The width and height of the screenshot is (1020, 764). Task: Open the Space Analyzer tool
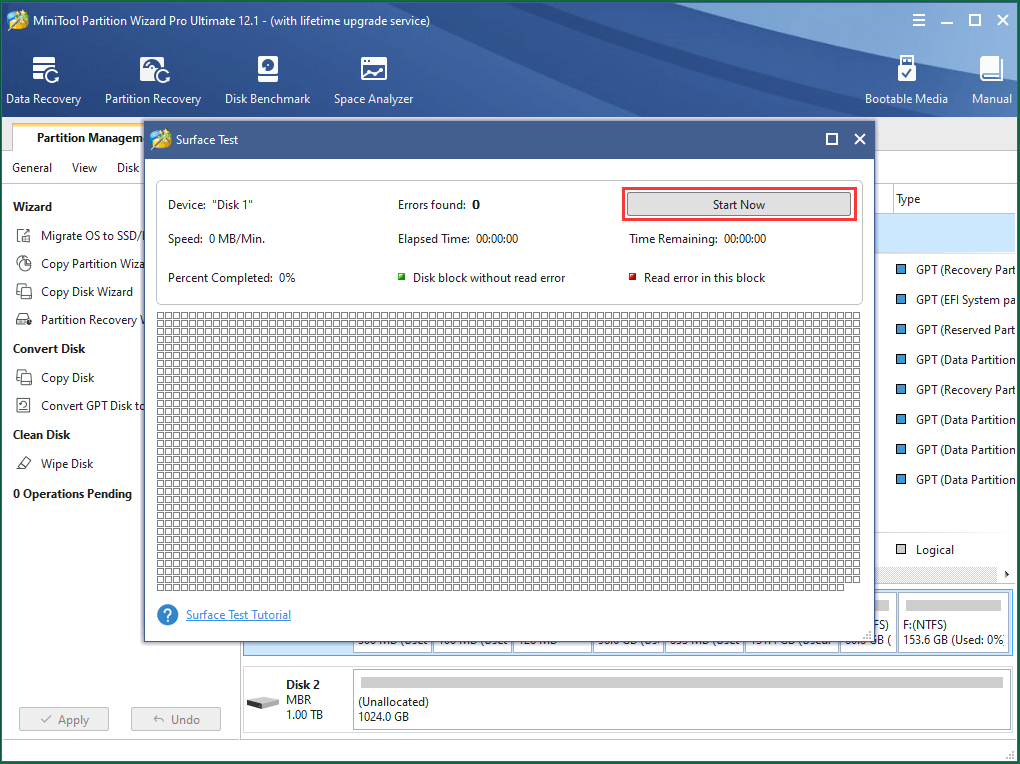point(373,80)
